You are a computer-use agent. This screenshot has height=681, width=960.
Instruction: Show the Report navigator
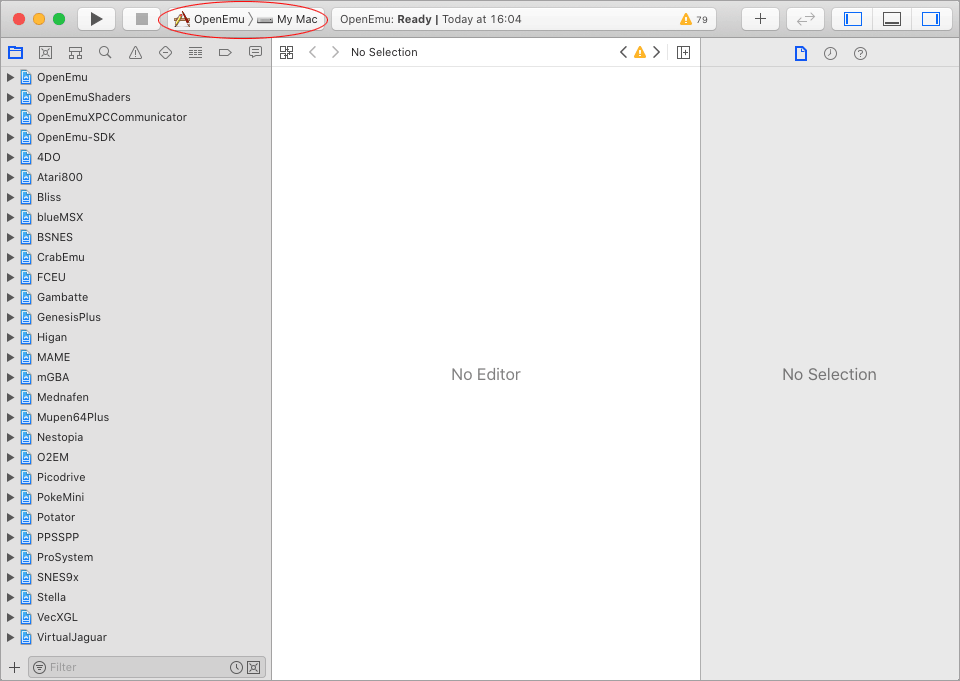[255, 53]
